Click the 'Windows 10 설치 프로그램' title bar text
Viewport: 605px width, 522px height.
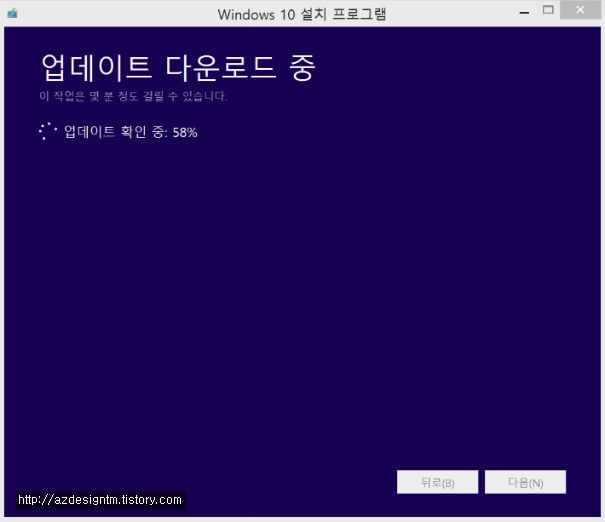[x=302, y=14]
